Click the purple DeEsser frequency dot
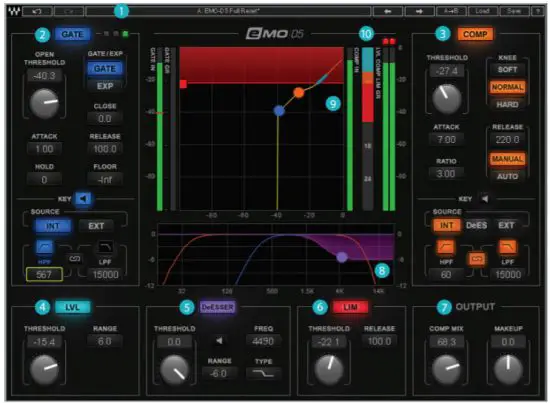 pyautogui.click(x=342, y=257)
